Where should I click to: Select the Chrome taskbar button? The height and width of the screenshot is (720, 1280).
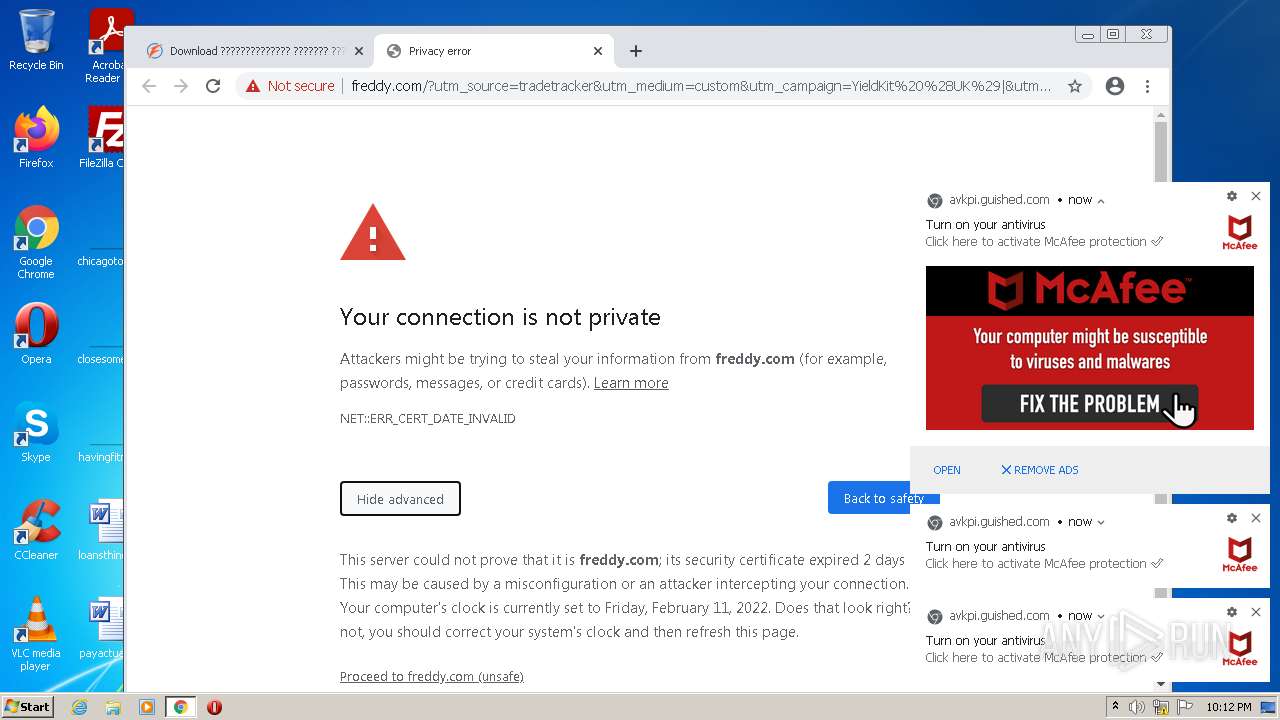[181, 707]
